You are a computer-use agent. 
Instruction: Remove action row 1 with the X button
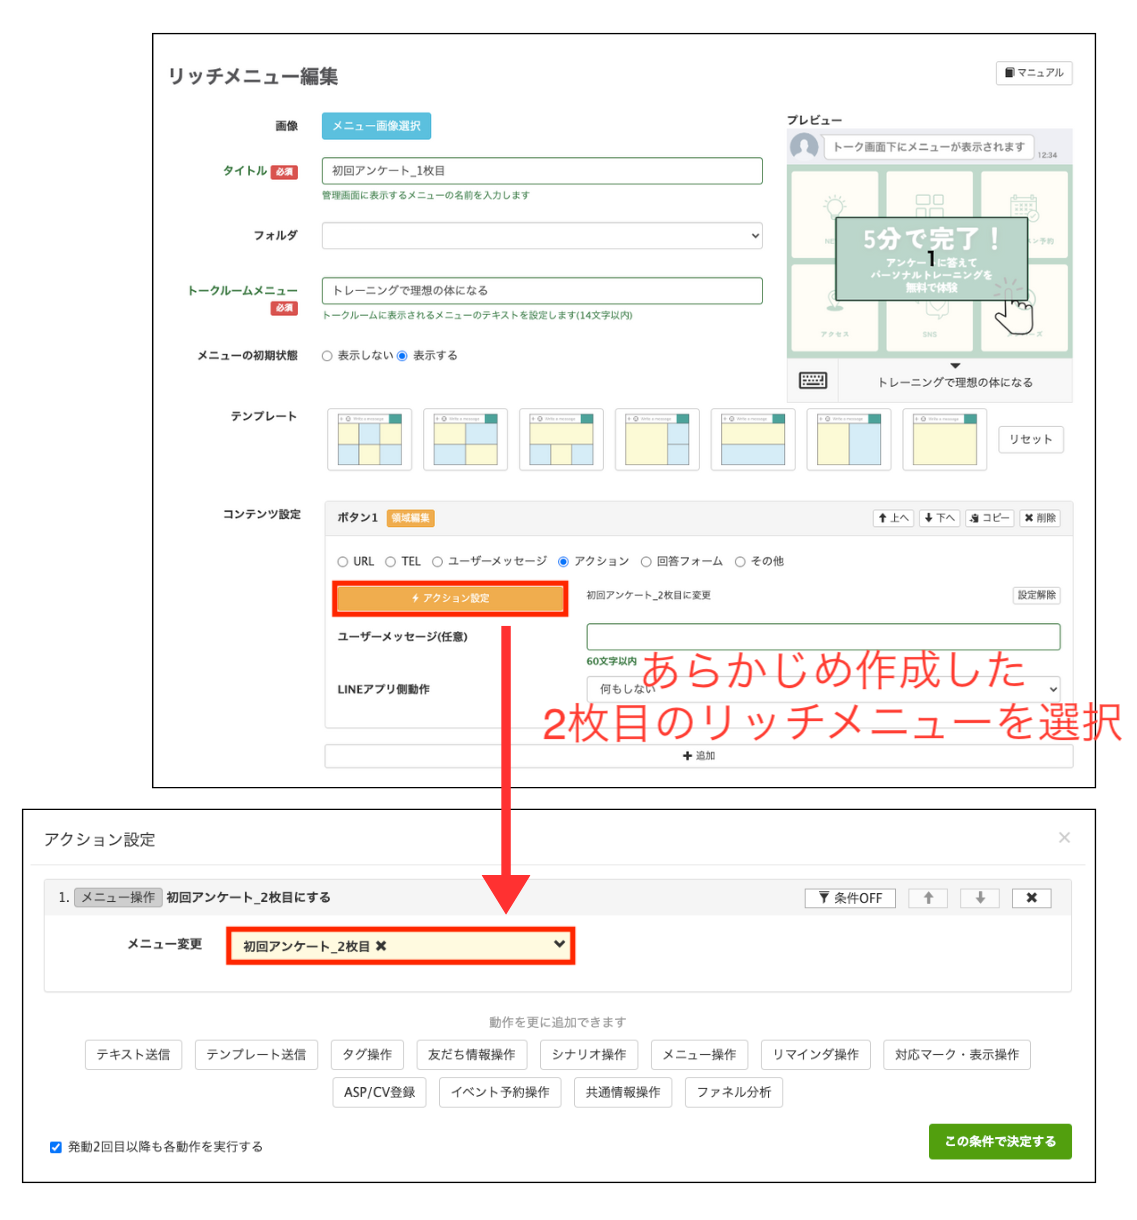point(1031,898)
